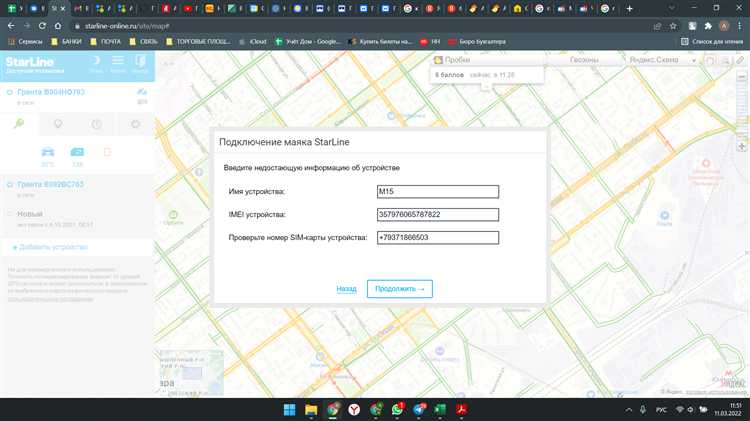Open the iCloud bookmark
750x421 pixels.
click(253, 42)
